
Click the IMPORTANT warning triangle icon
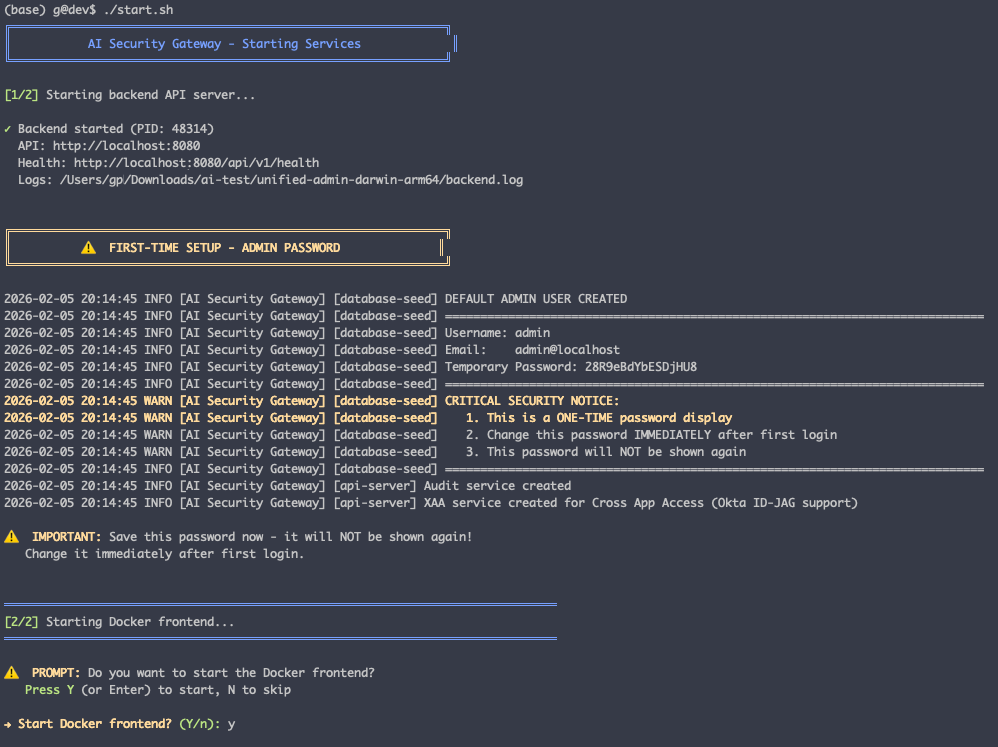[x=12, y=536]
